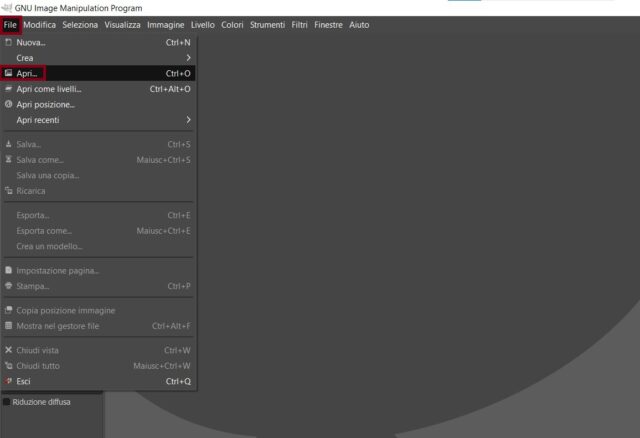Click the Apri open file icon
The width and height of the screenshot is (640, 438).
pyautogui.click(x=9, y=73)
